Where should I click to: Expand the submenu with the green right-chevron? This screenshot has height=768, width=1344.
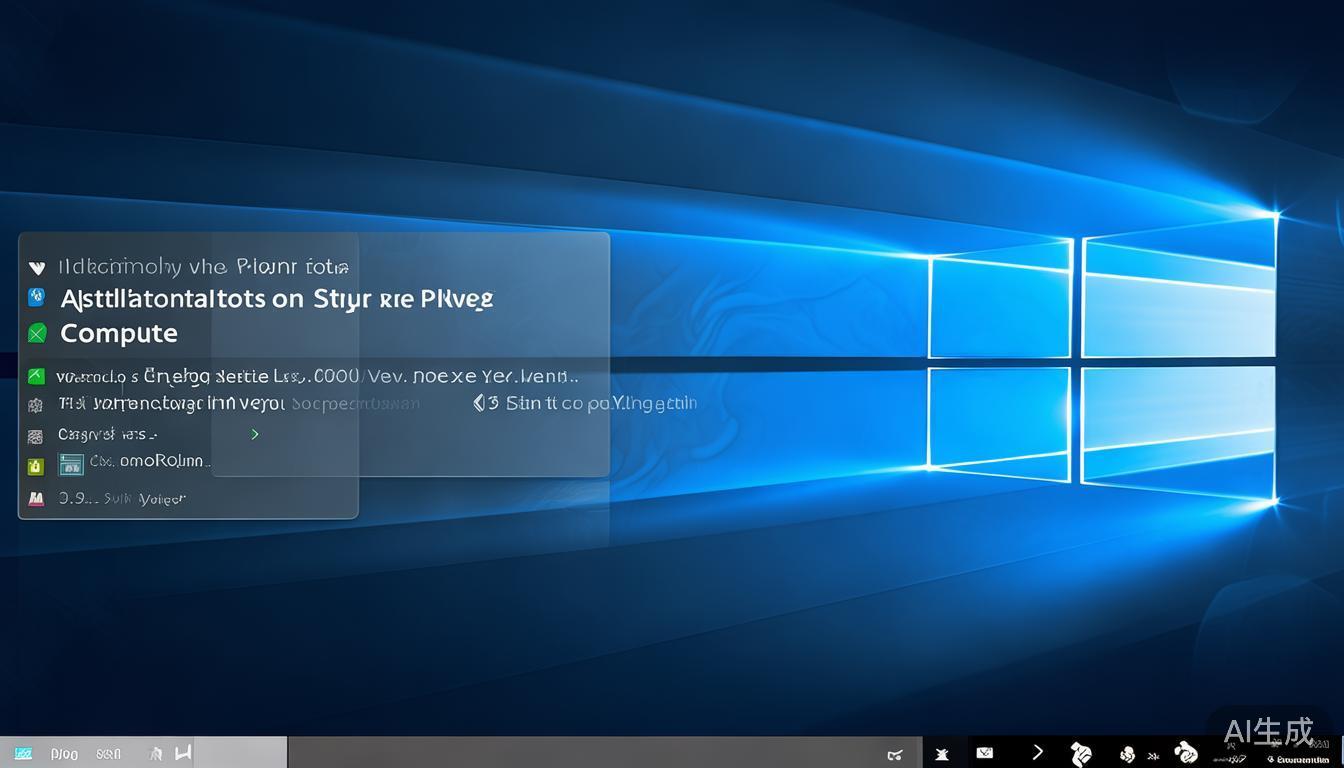pos(255,434)
